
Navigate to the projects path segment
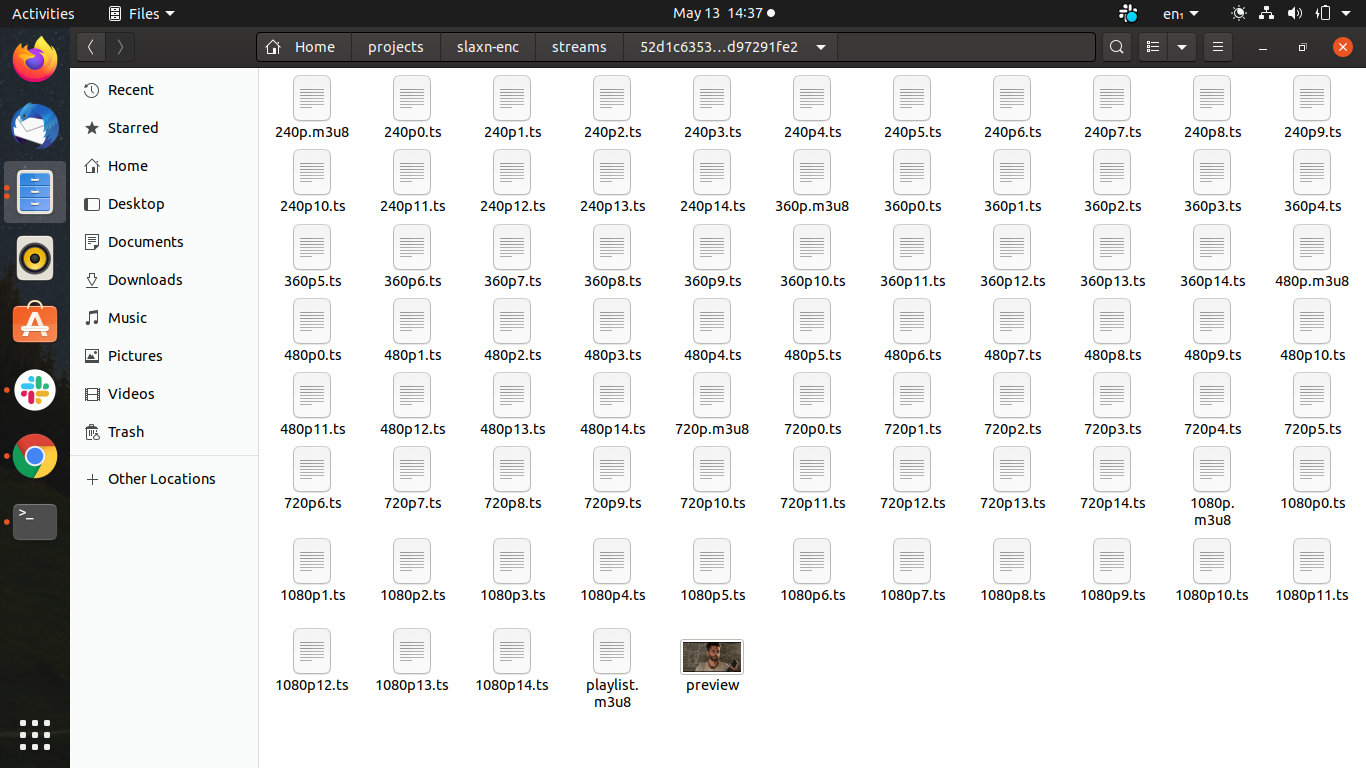pyautogui.click(x=395, y=47)
